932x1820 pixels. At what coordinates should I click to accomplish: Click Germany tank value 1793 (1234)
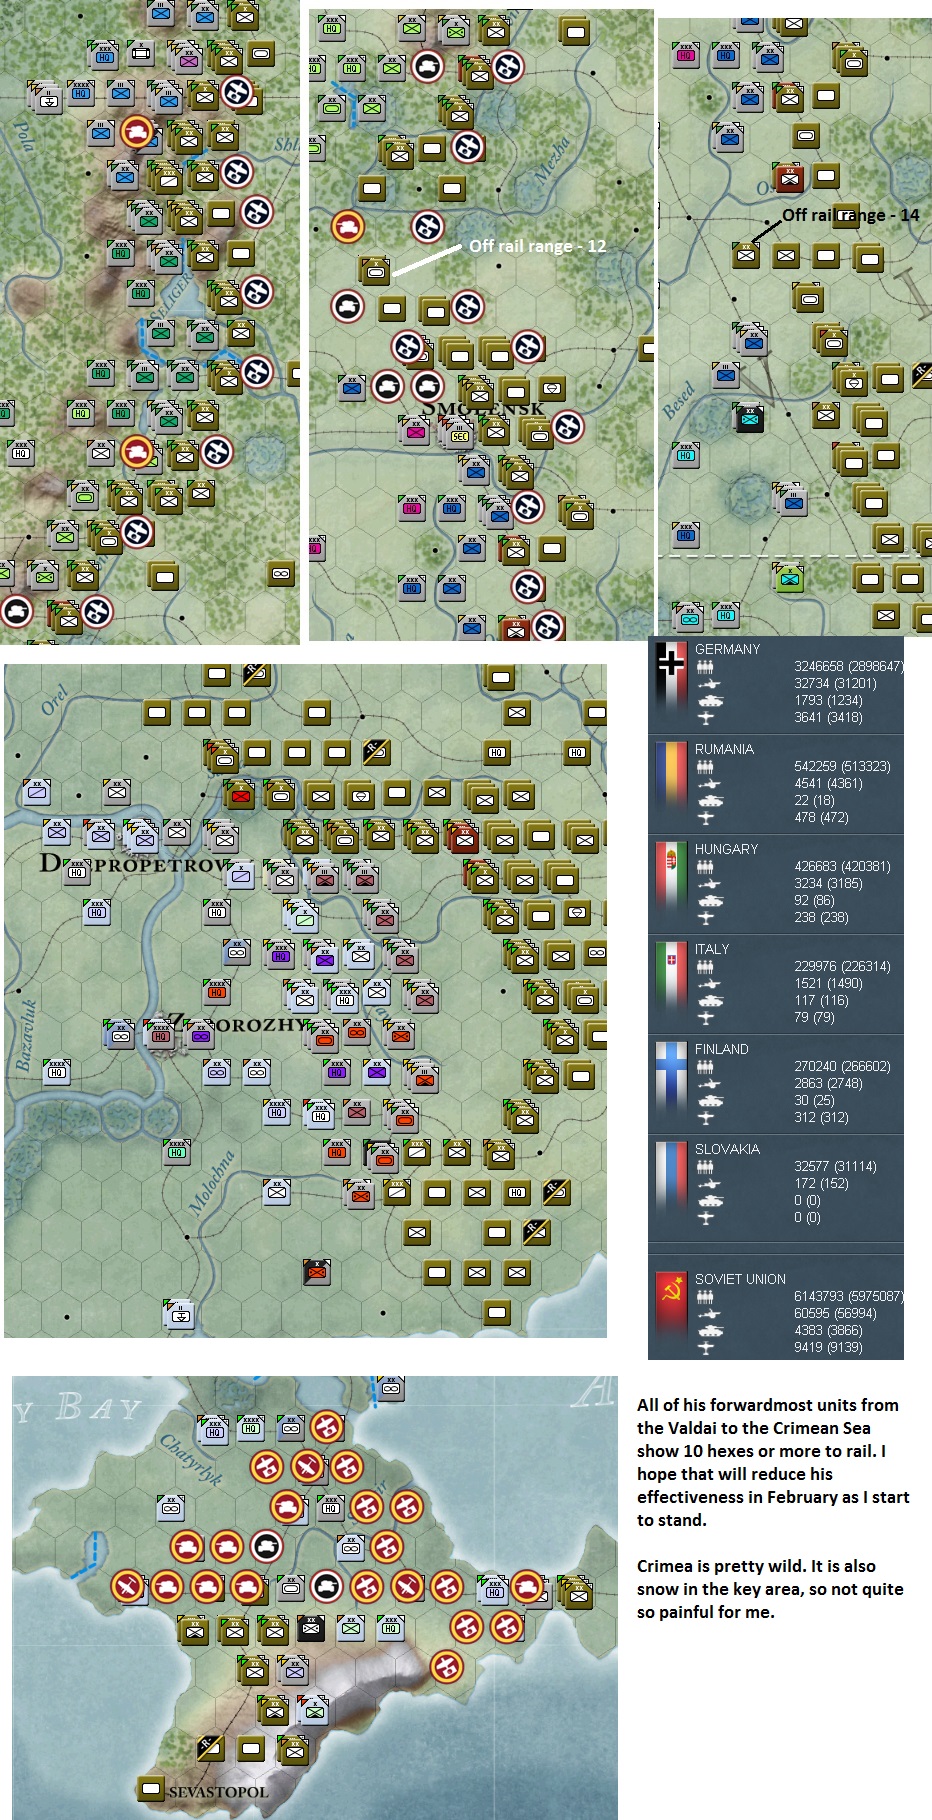pos(828,700)
